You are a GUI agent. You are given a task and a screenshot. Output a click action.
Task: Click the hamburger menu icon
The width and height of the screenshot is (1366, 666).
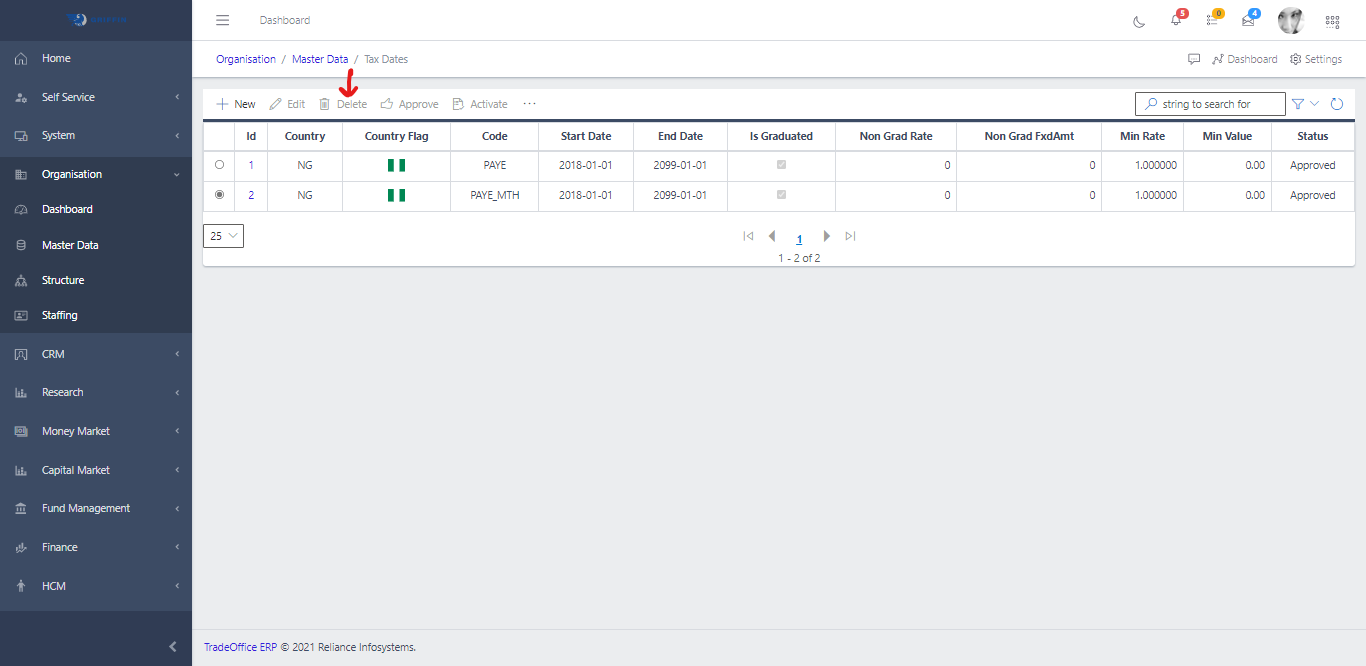click(223, 20)
